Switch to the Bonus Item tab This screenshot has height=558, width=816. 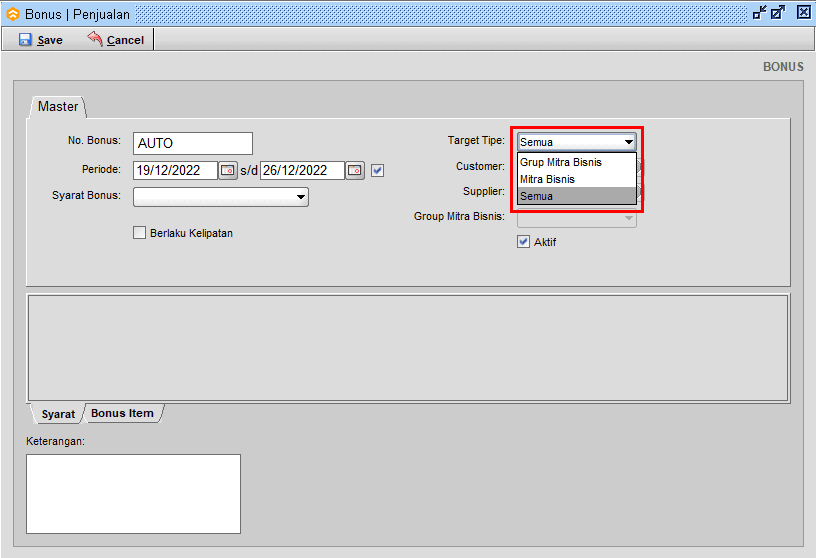(122, 413)
